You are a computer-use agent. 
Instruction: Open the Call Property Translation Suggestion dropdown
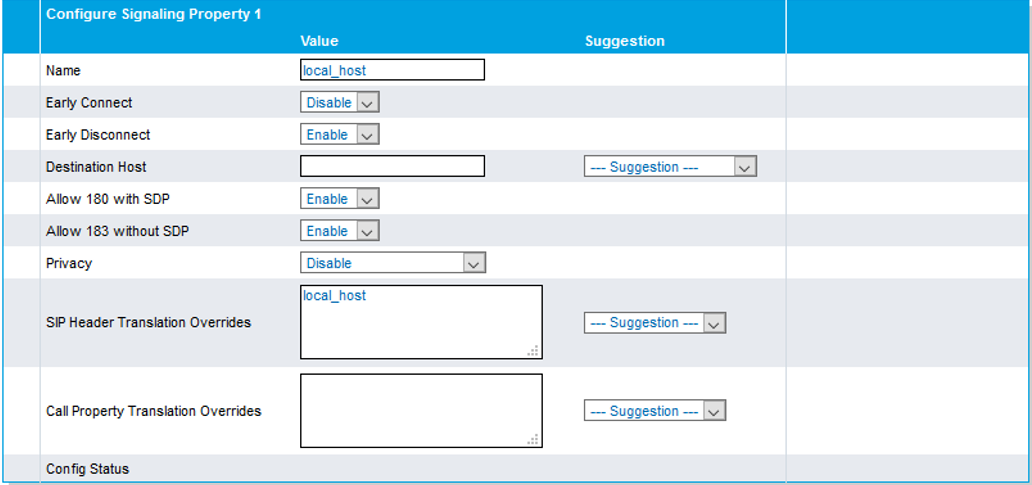tap(655, 411)
